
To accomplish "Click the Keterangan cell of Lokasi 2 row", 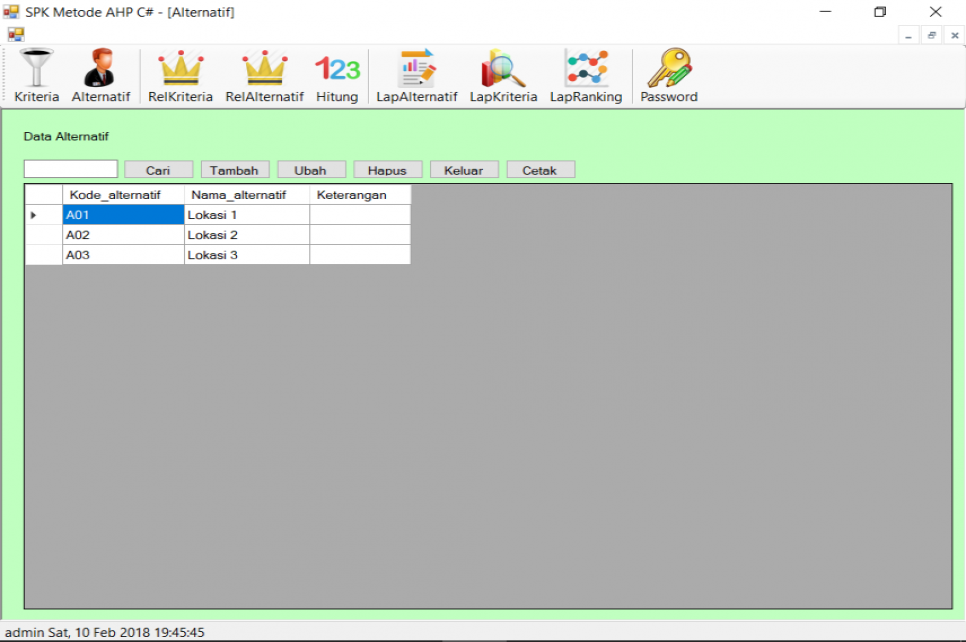I will click(360, 235).
